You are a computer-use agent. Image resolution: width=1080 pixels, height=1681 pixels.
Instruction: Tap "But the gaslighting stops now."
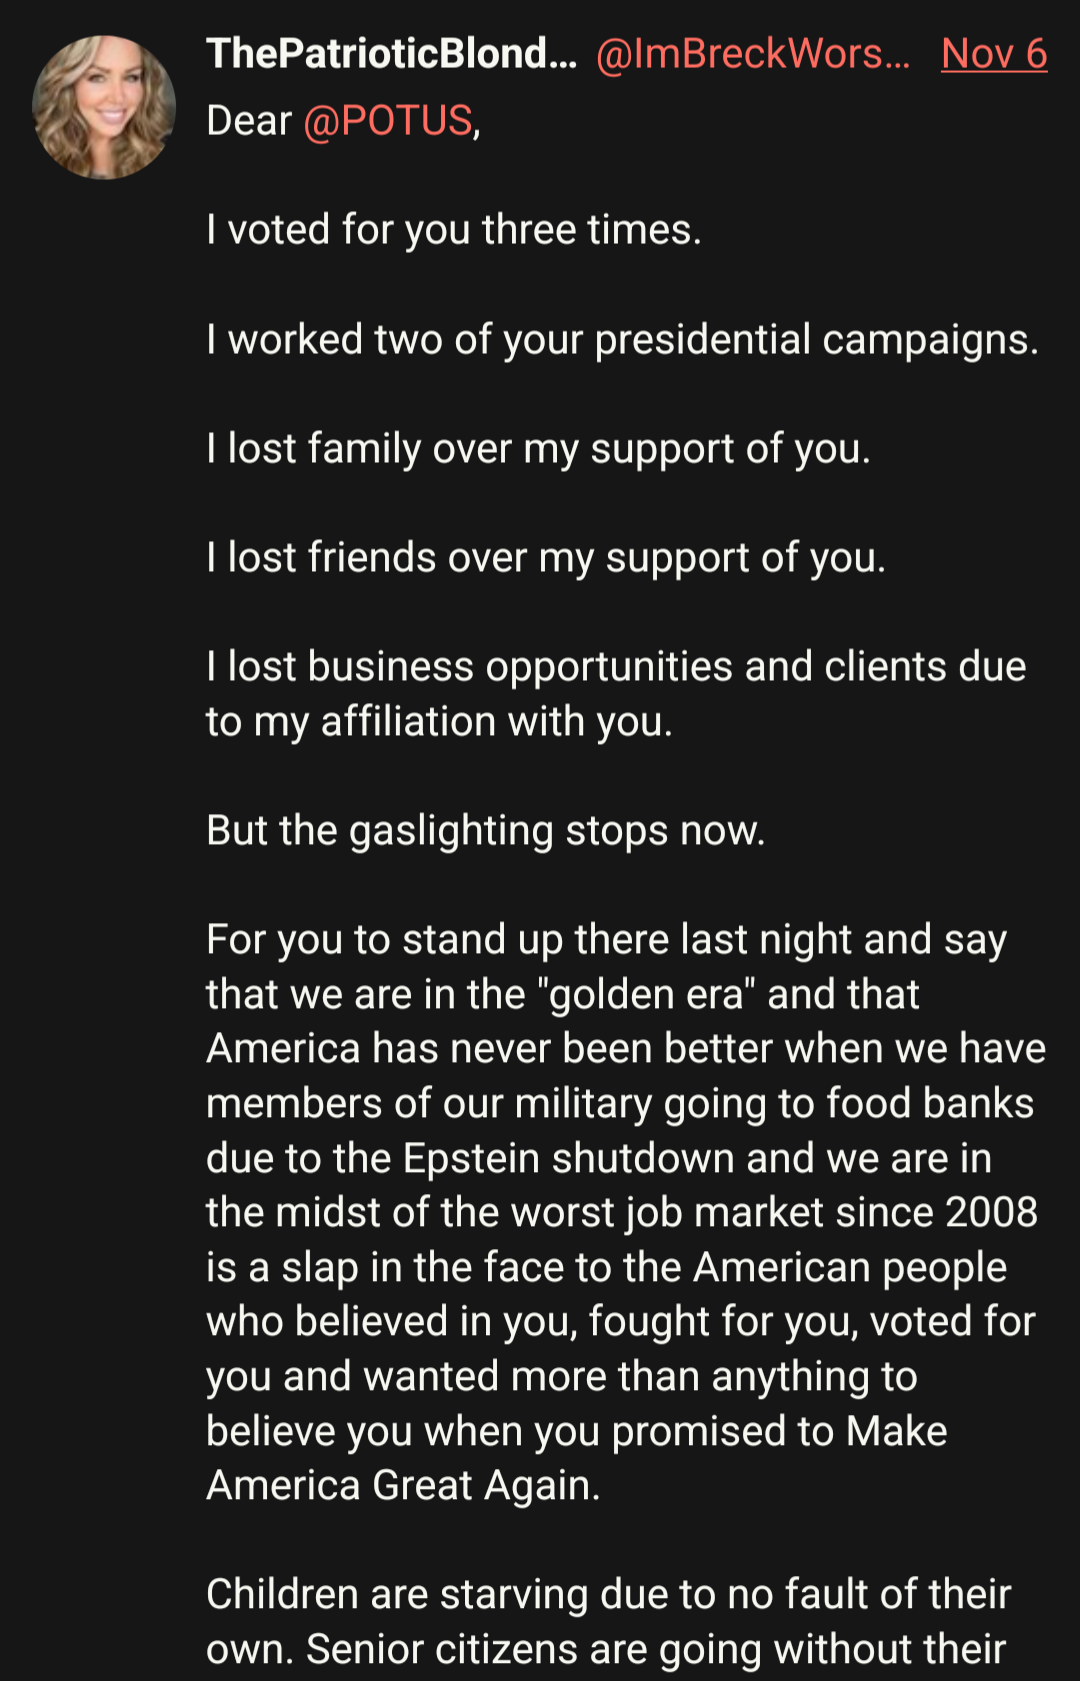coord(486,831)
